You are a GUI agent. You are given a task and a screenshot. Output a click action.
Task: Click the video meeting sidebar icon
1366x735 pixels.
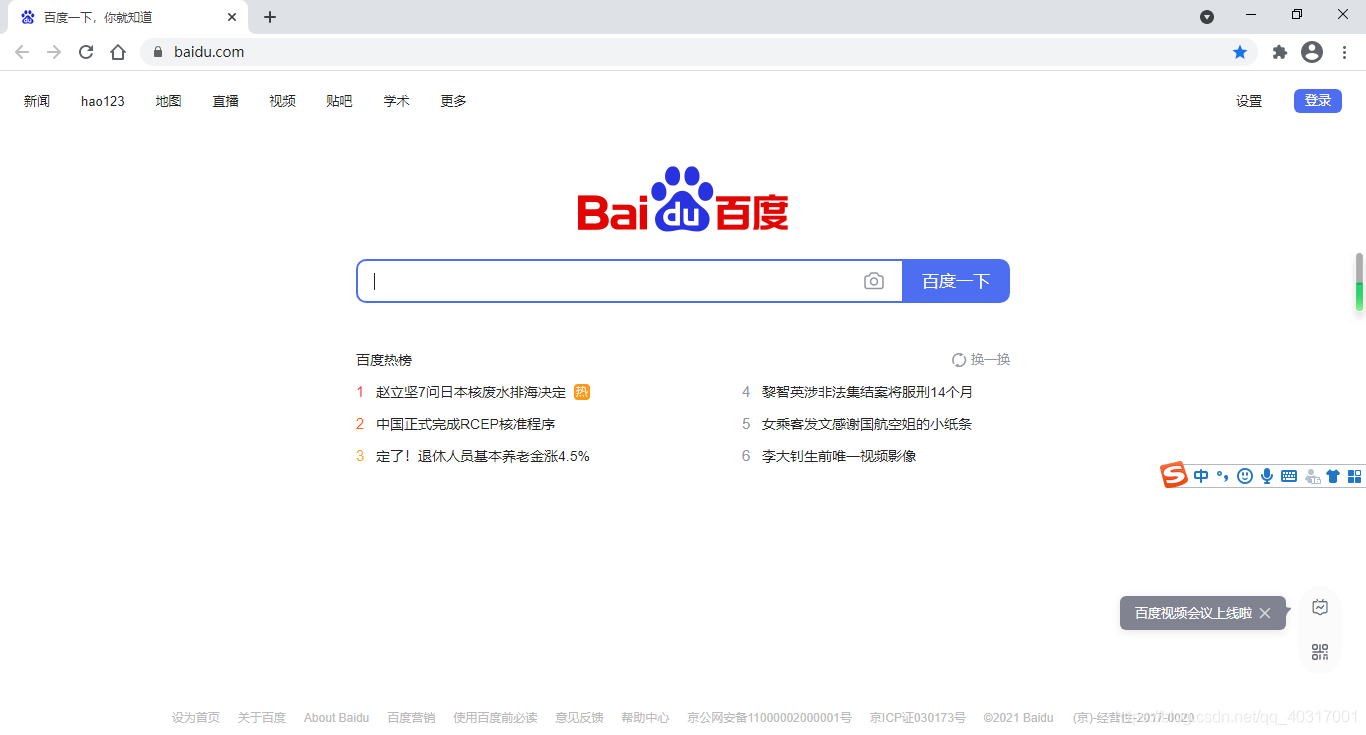pos(1320,607)
